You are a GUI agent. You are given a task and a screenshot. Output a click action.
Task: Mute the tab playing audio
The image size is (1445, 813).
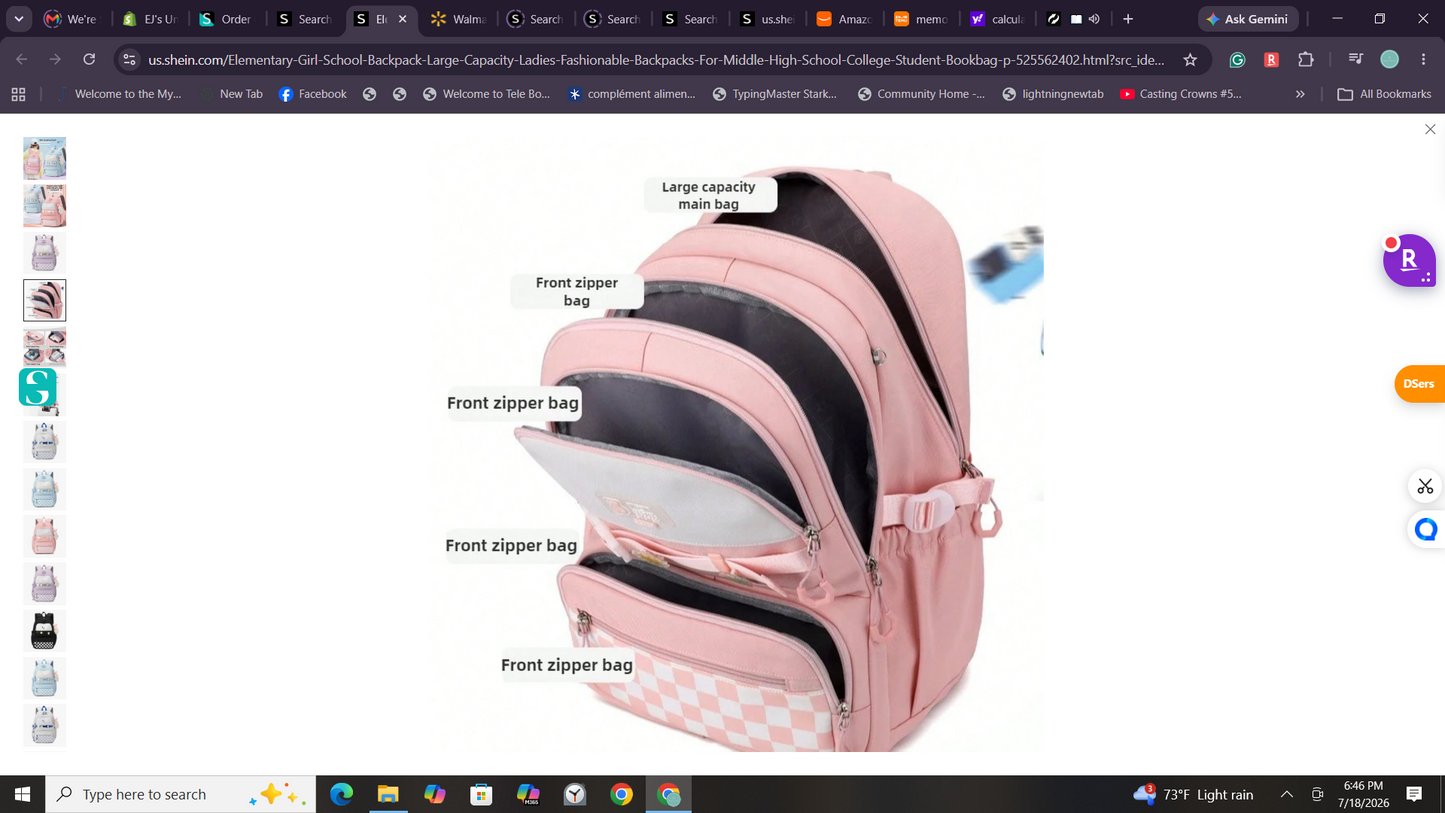1094,19
